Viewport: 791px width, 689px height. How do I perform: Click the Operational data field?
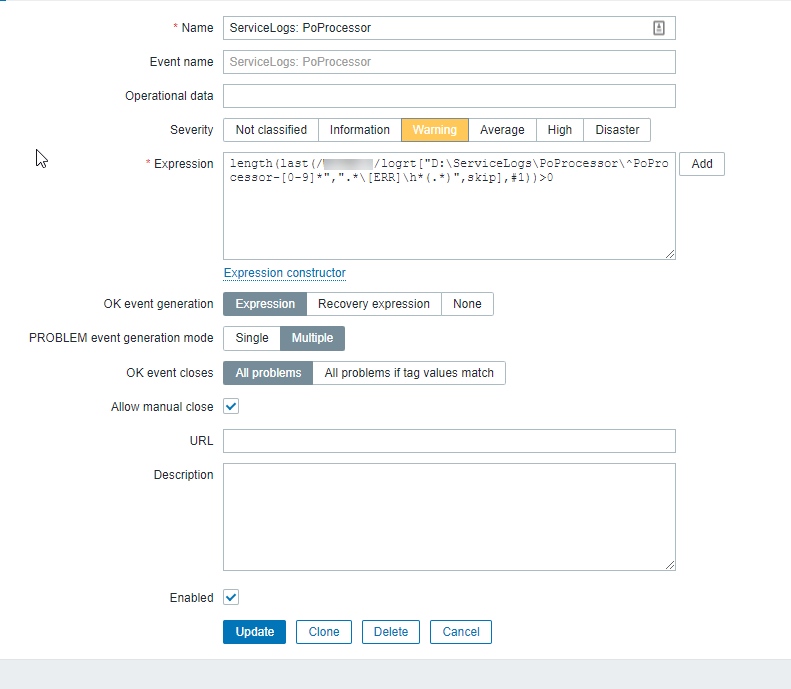[x=449, y=96]
